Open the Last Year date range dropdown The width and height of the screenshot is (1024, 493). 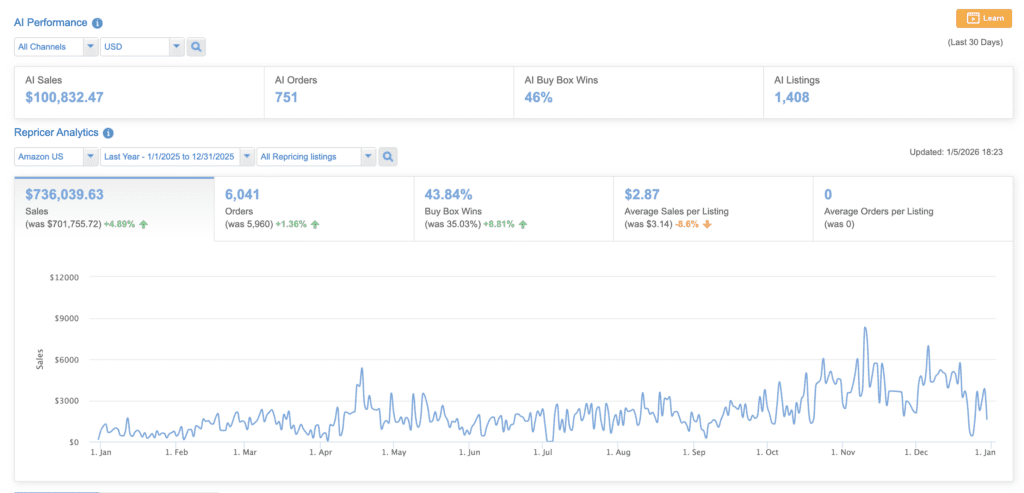click(176, 156)
